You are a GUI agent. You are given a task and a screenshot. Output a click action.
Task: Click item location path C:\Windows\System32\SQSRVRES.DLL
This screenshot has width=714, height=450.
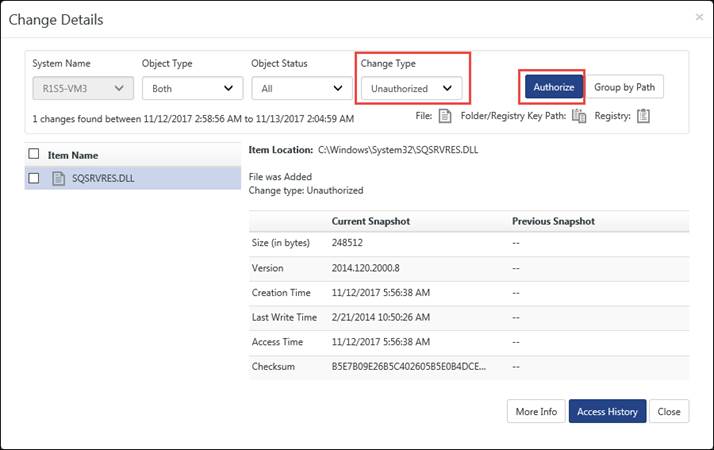(398, 150)
